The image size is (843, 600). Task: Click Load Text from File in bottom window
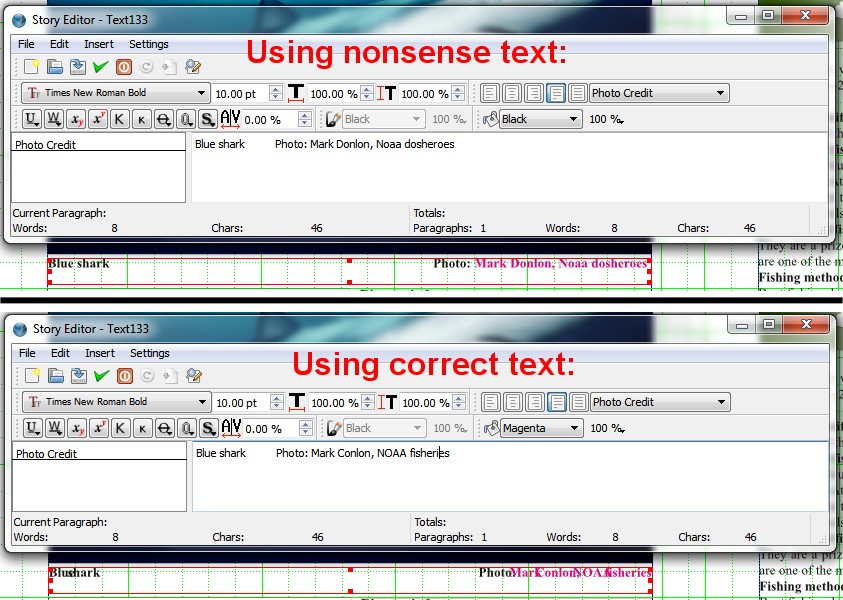[55, 376]
